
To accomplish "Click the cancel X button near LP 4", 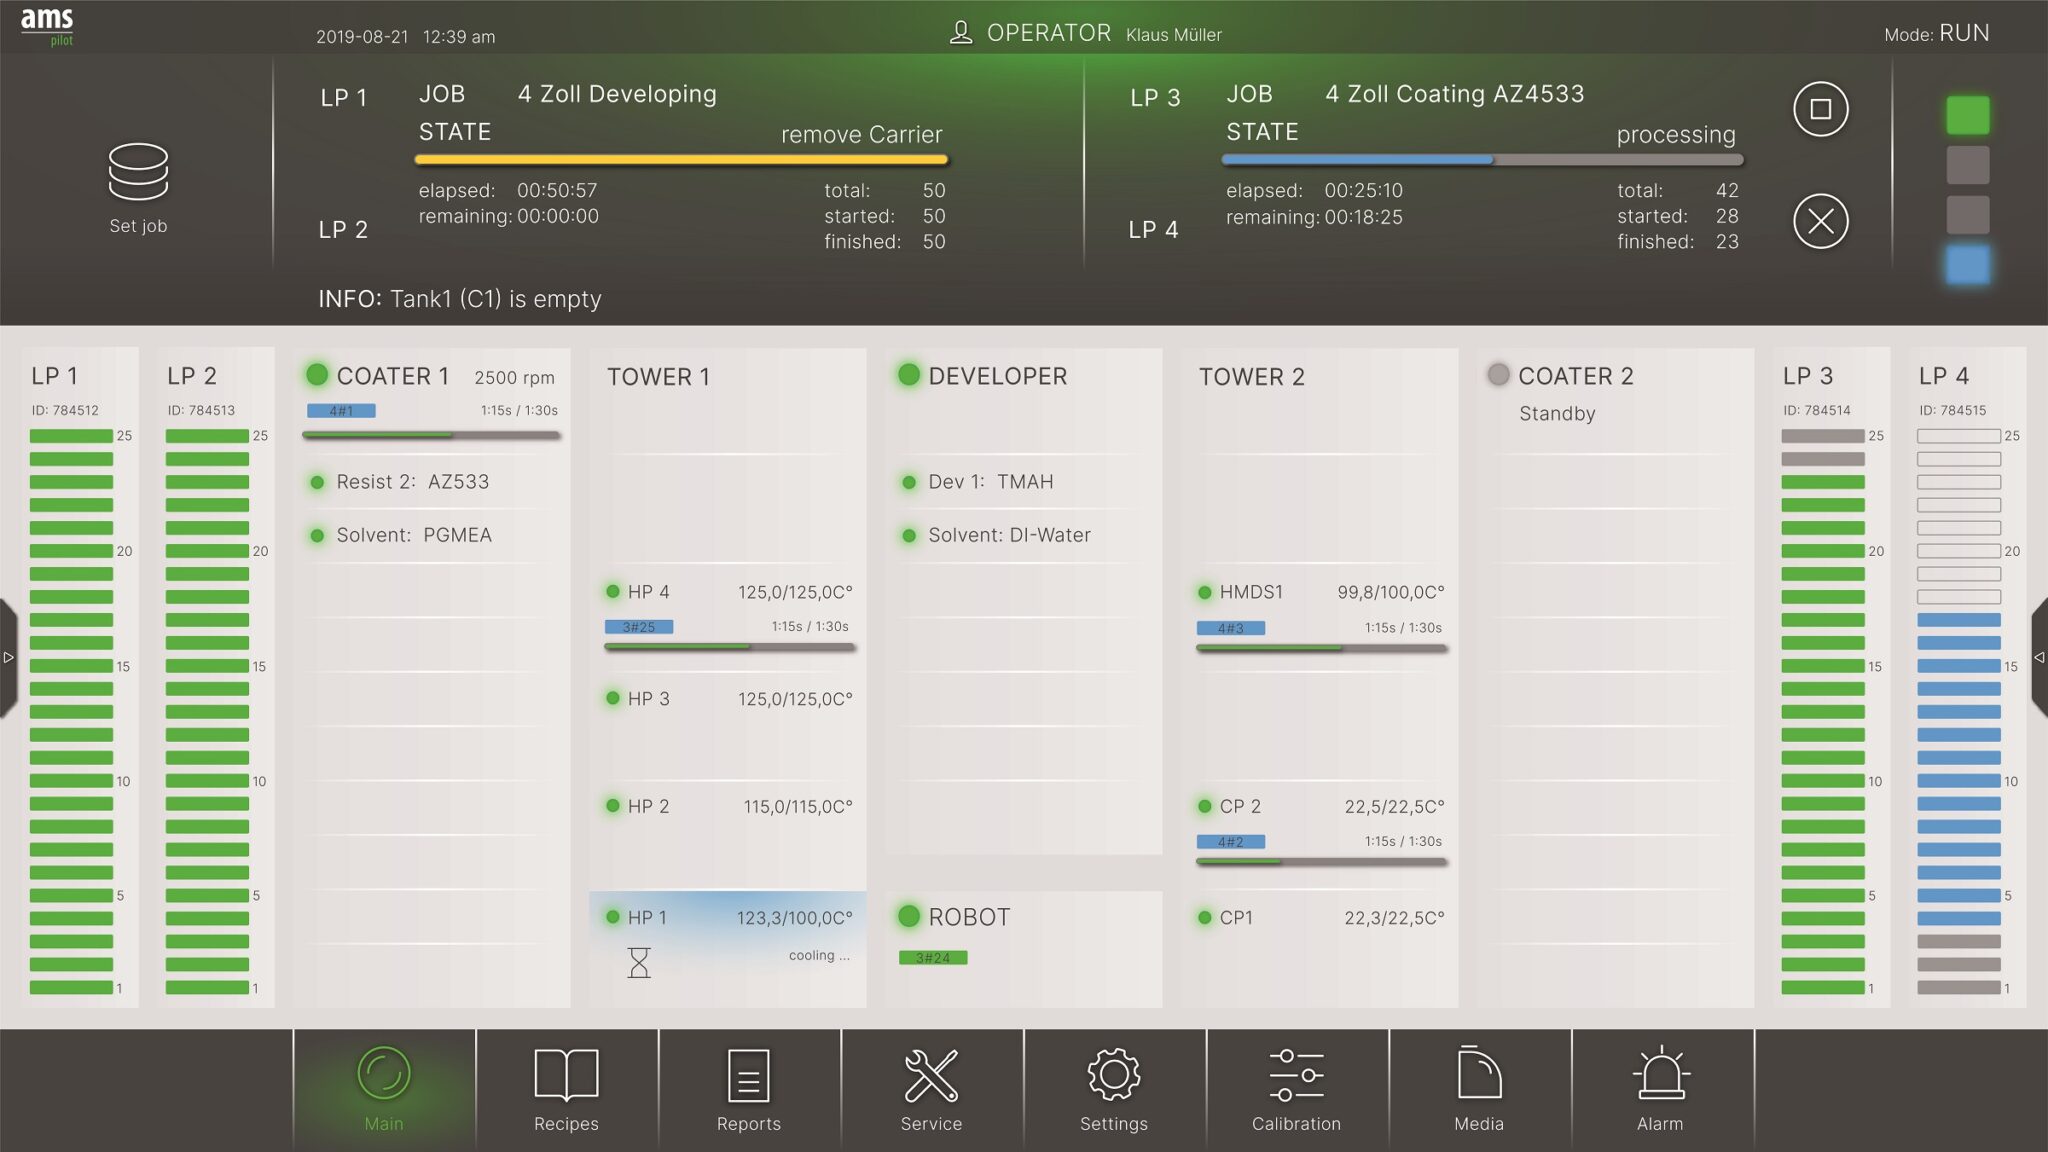I will click(1821, 222).
